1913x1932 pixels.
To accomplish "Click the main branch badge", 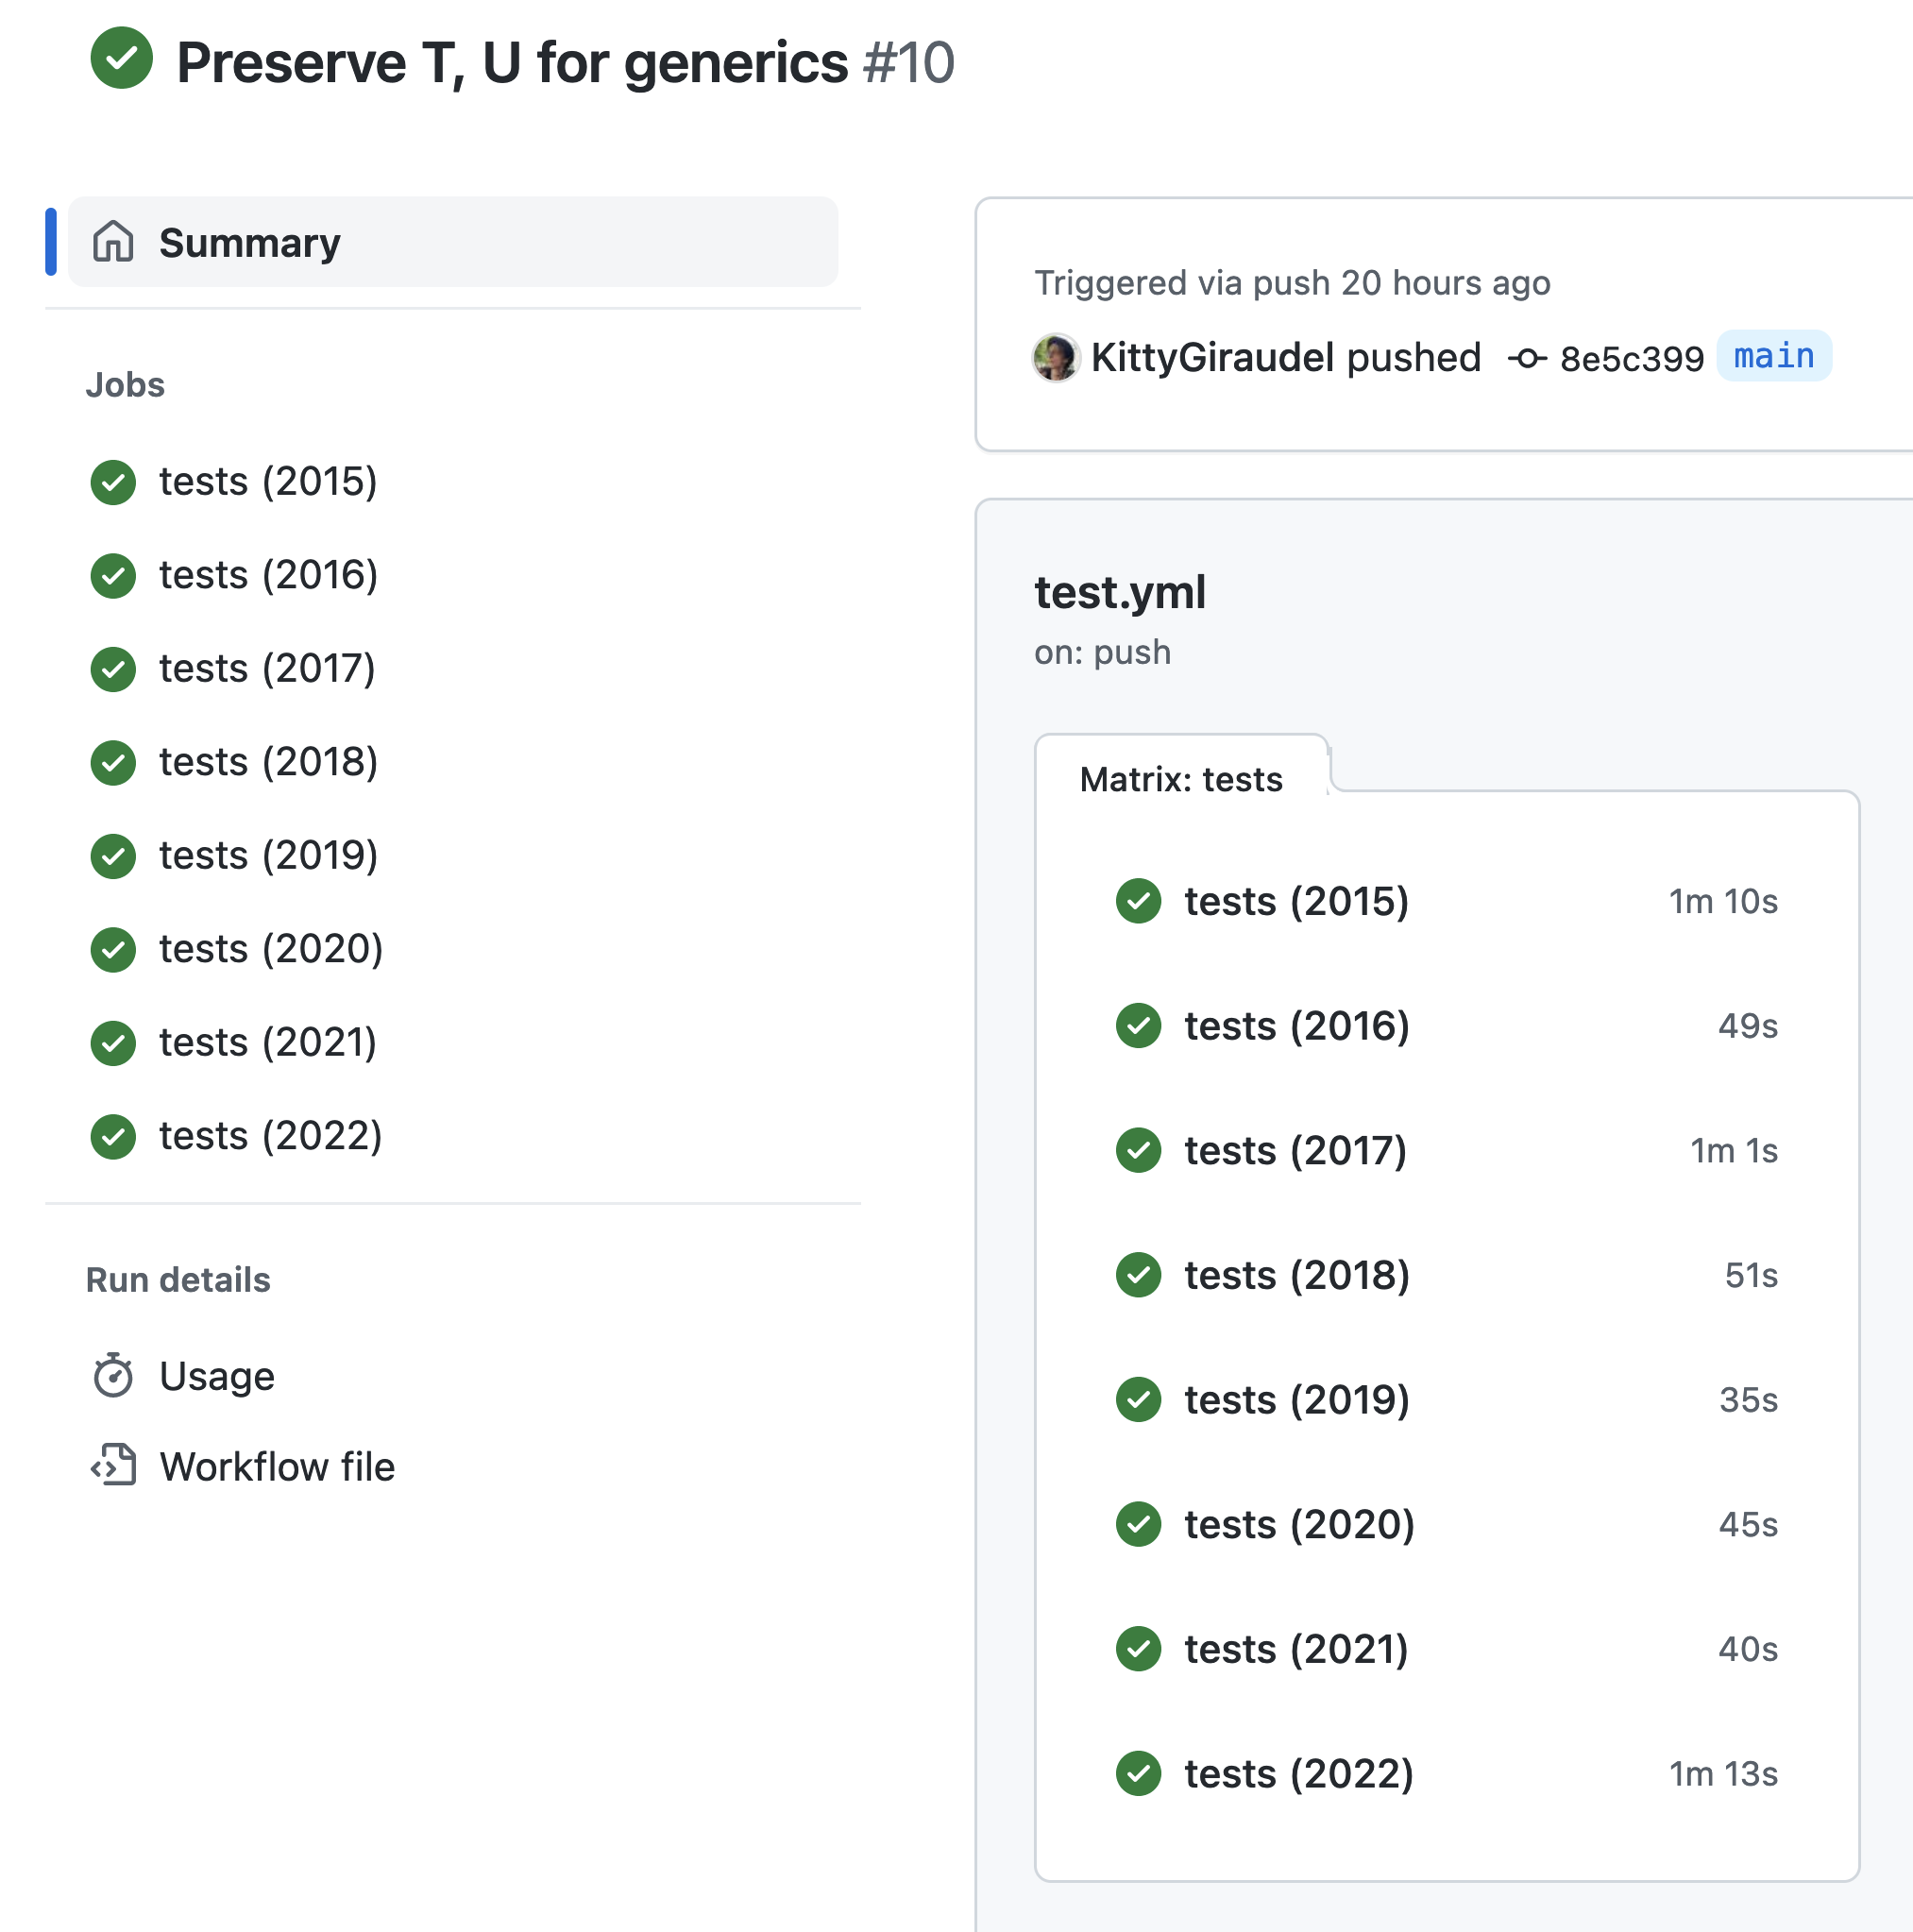I will pyautogui.click(x=1774, y=357).
